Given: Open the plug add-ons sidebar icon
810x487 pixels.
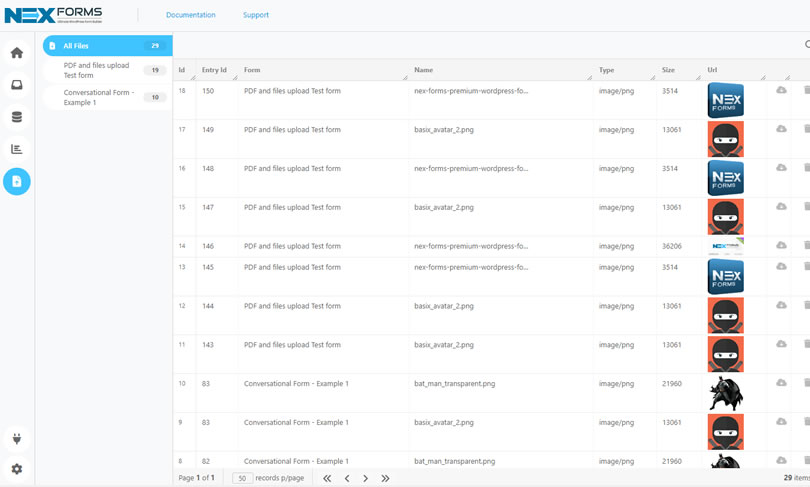Looking at the screenshot, I should [x=17, y=439].
